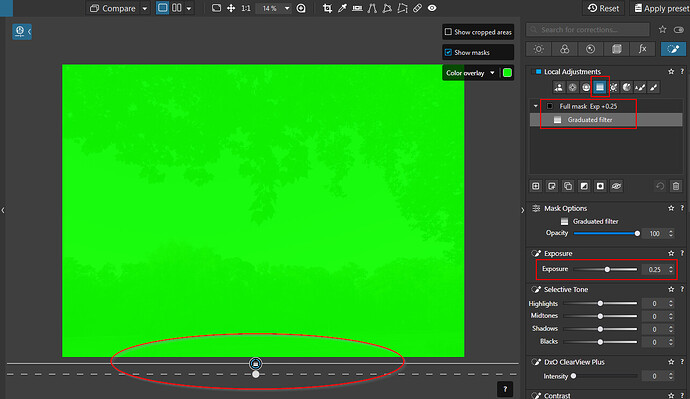
Task: Open the Local Adjustments brush tab
Action: [x=673, y=49]
